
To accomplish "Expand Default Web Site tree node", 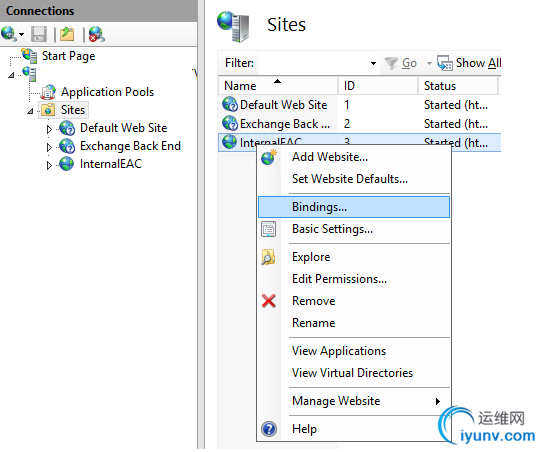I will 49,129.
